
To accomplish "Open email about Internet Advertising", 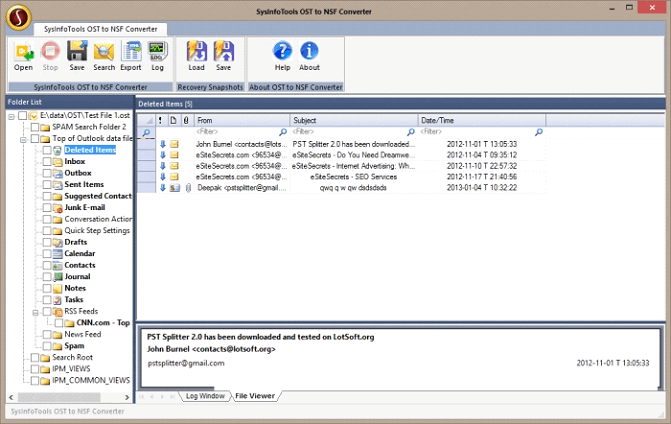I will click(353, 166).
